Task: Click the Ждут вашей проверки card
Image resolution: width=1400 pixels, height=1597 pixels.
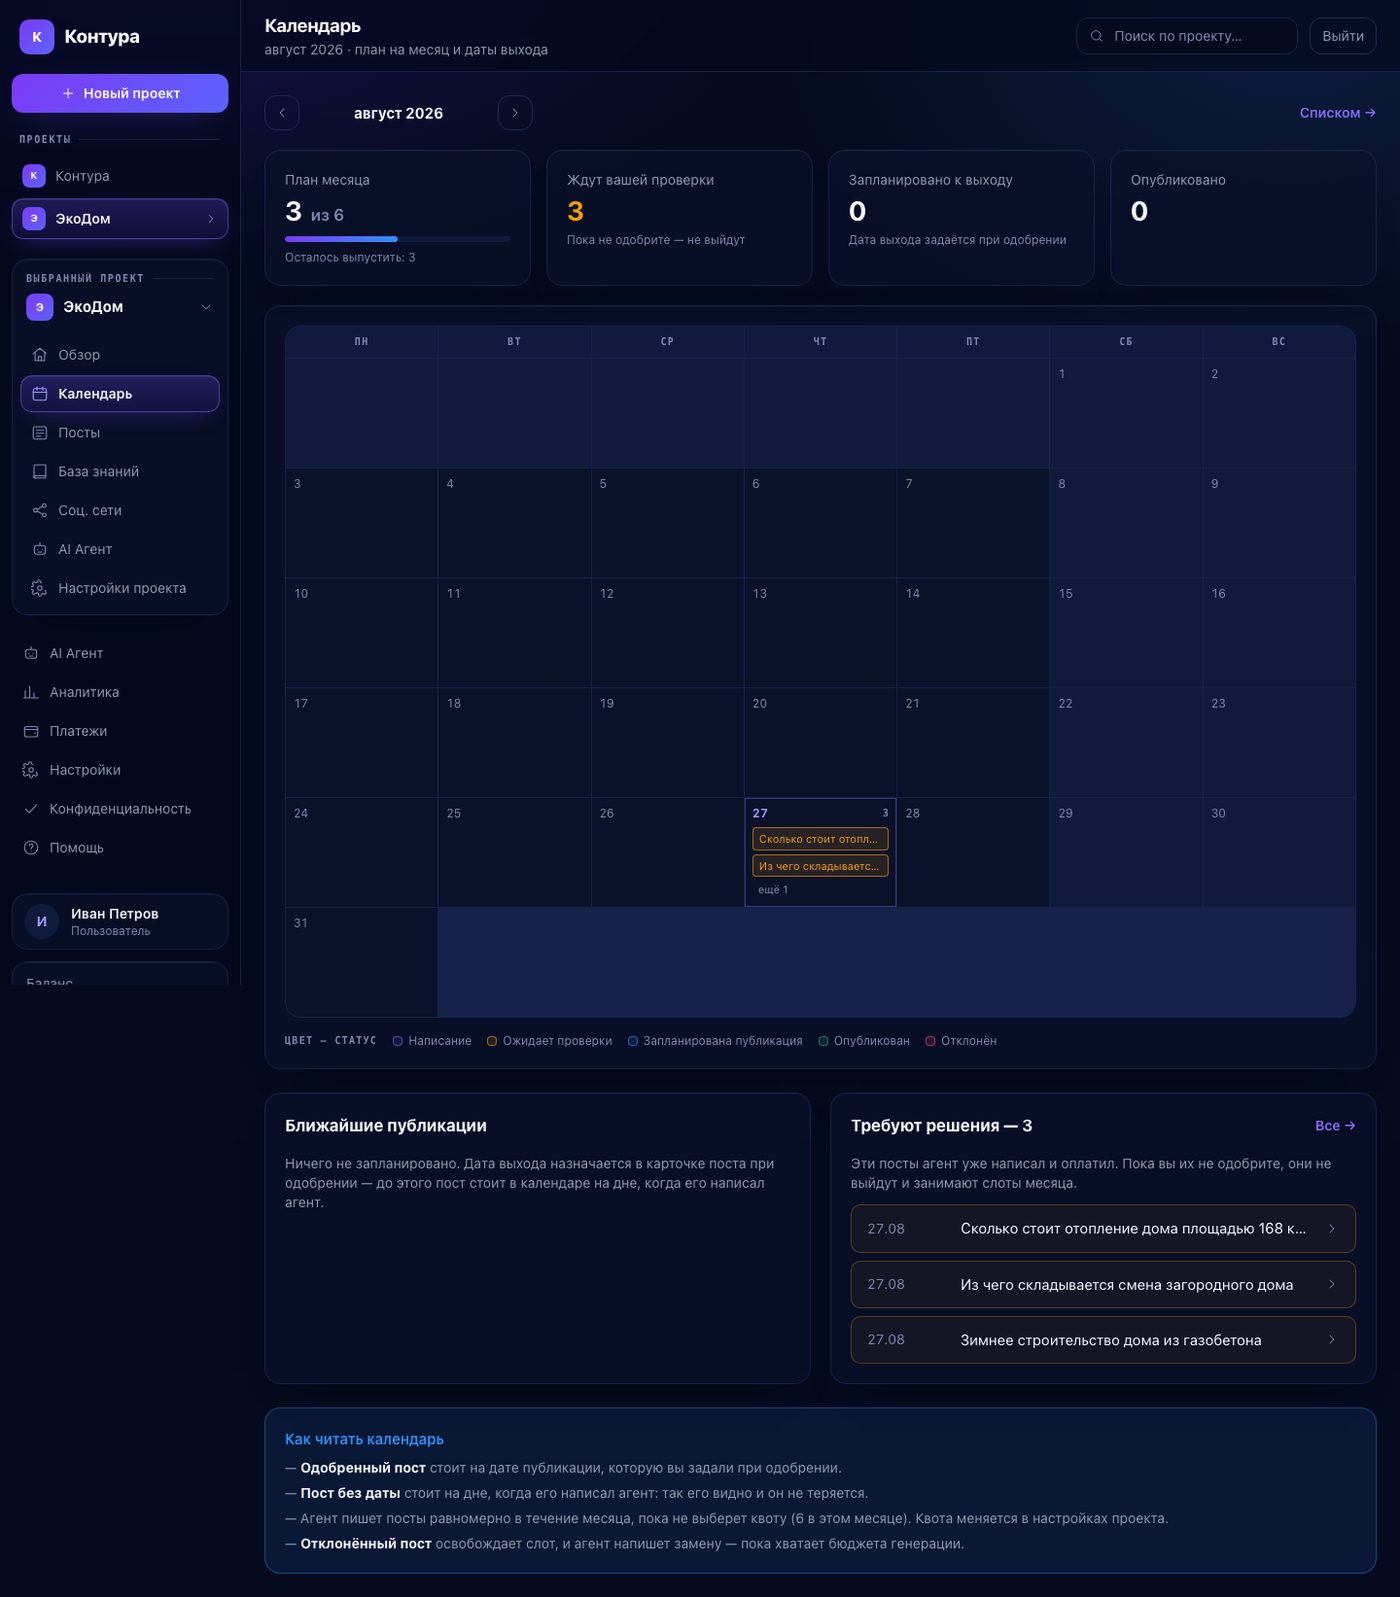Action: [x=679, y=218]
